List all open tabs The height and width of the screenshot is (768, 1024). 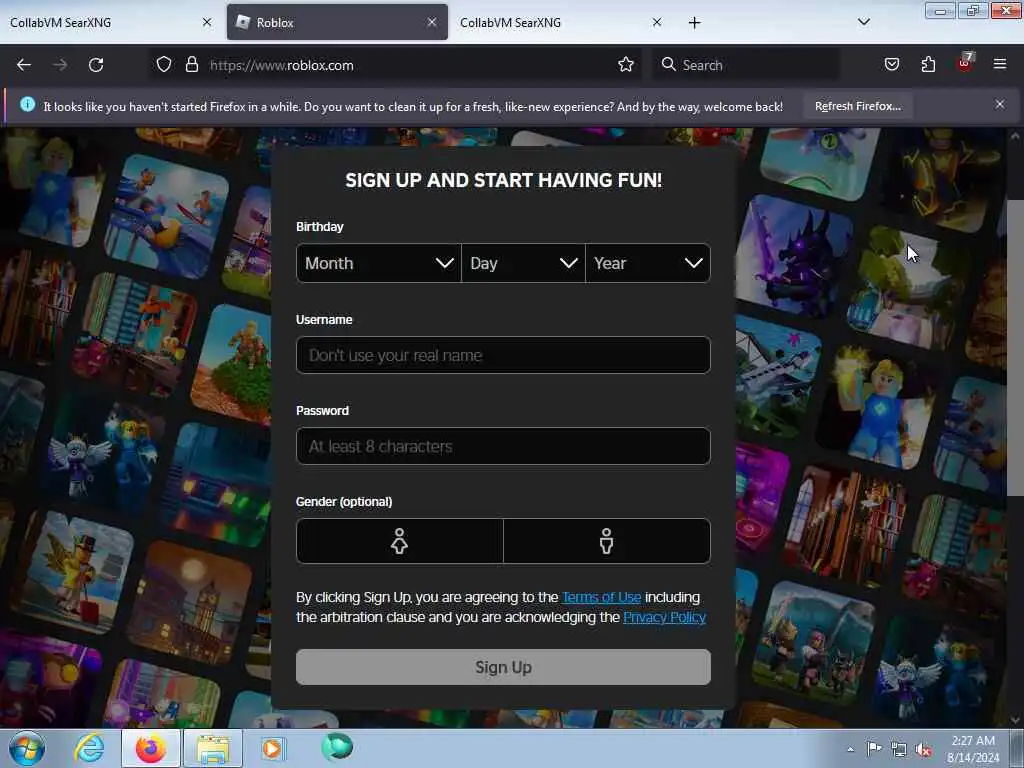pos(863,22)
